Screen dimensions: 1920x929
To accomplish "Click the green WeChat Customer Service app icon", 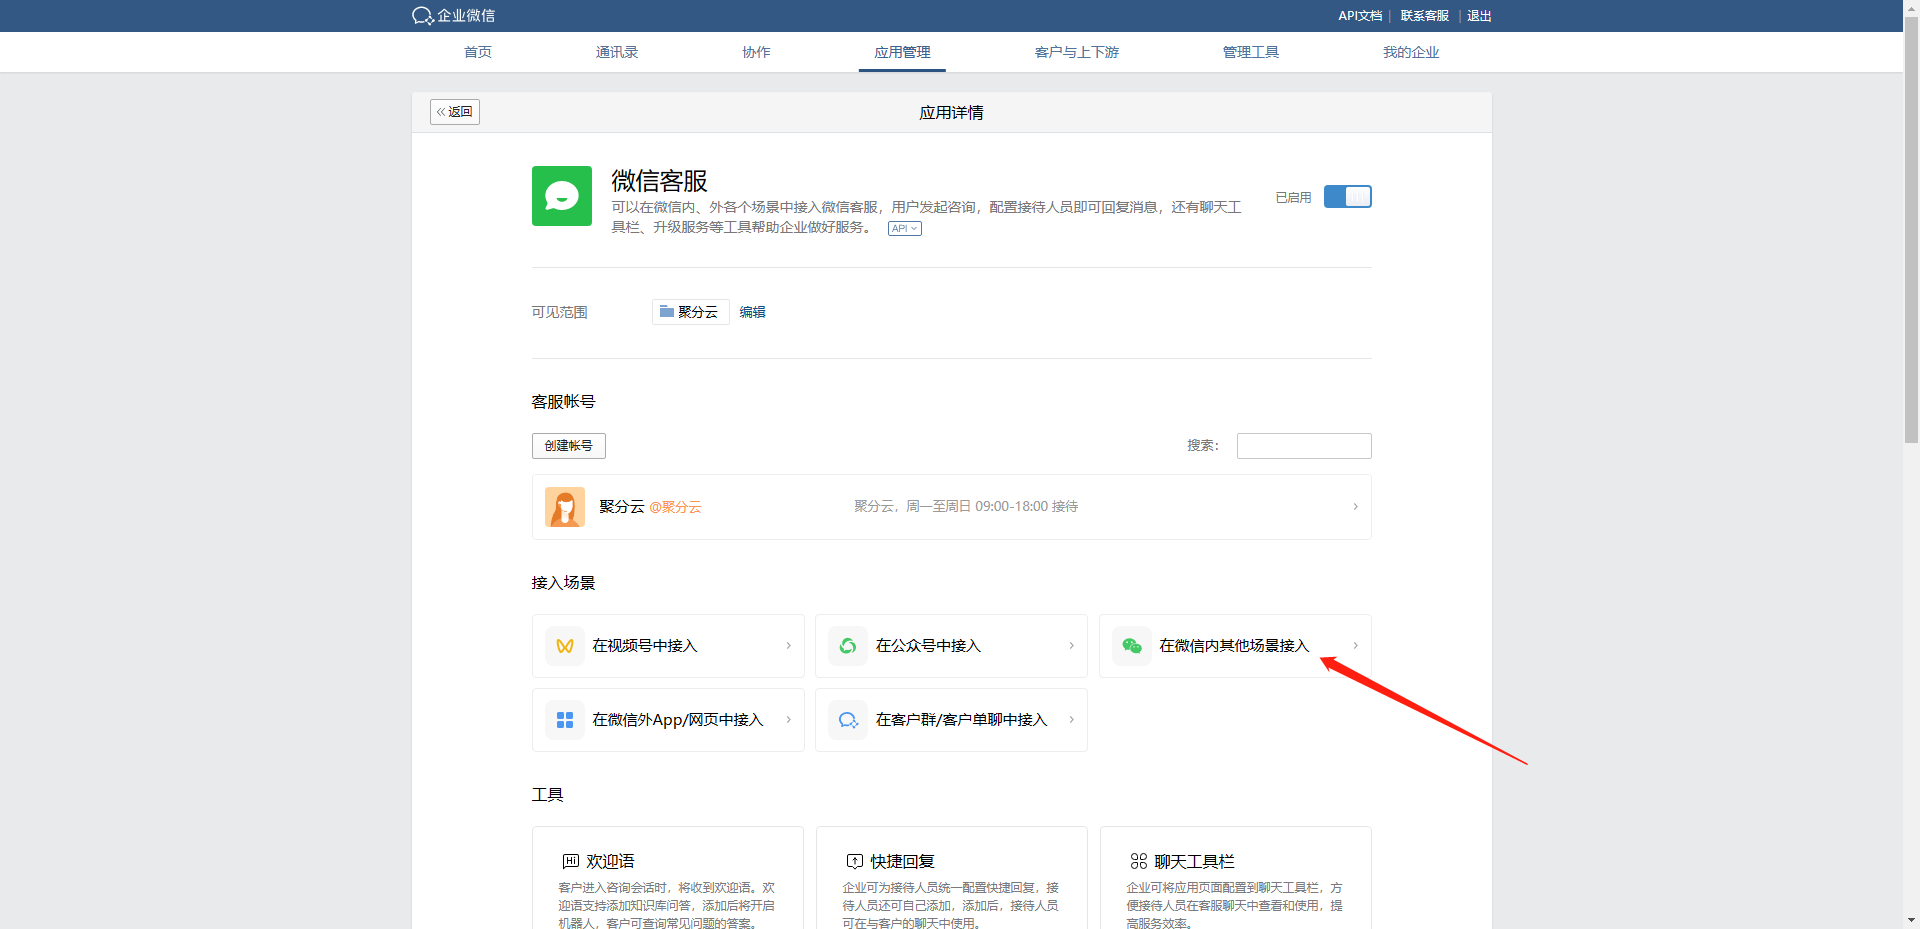I will (561, 196).
